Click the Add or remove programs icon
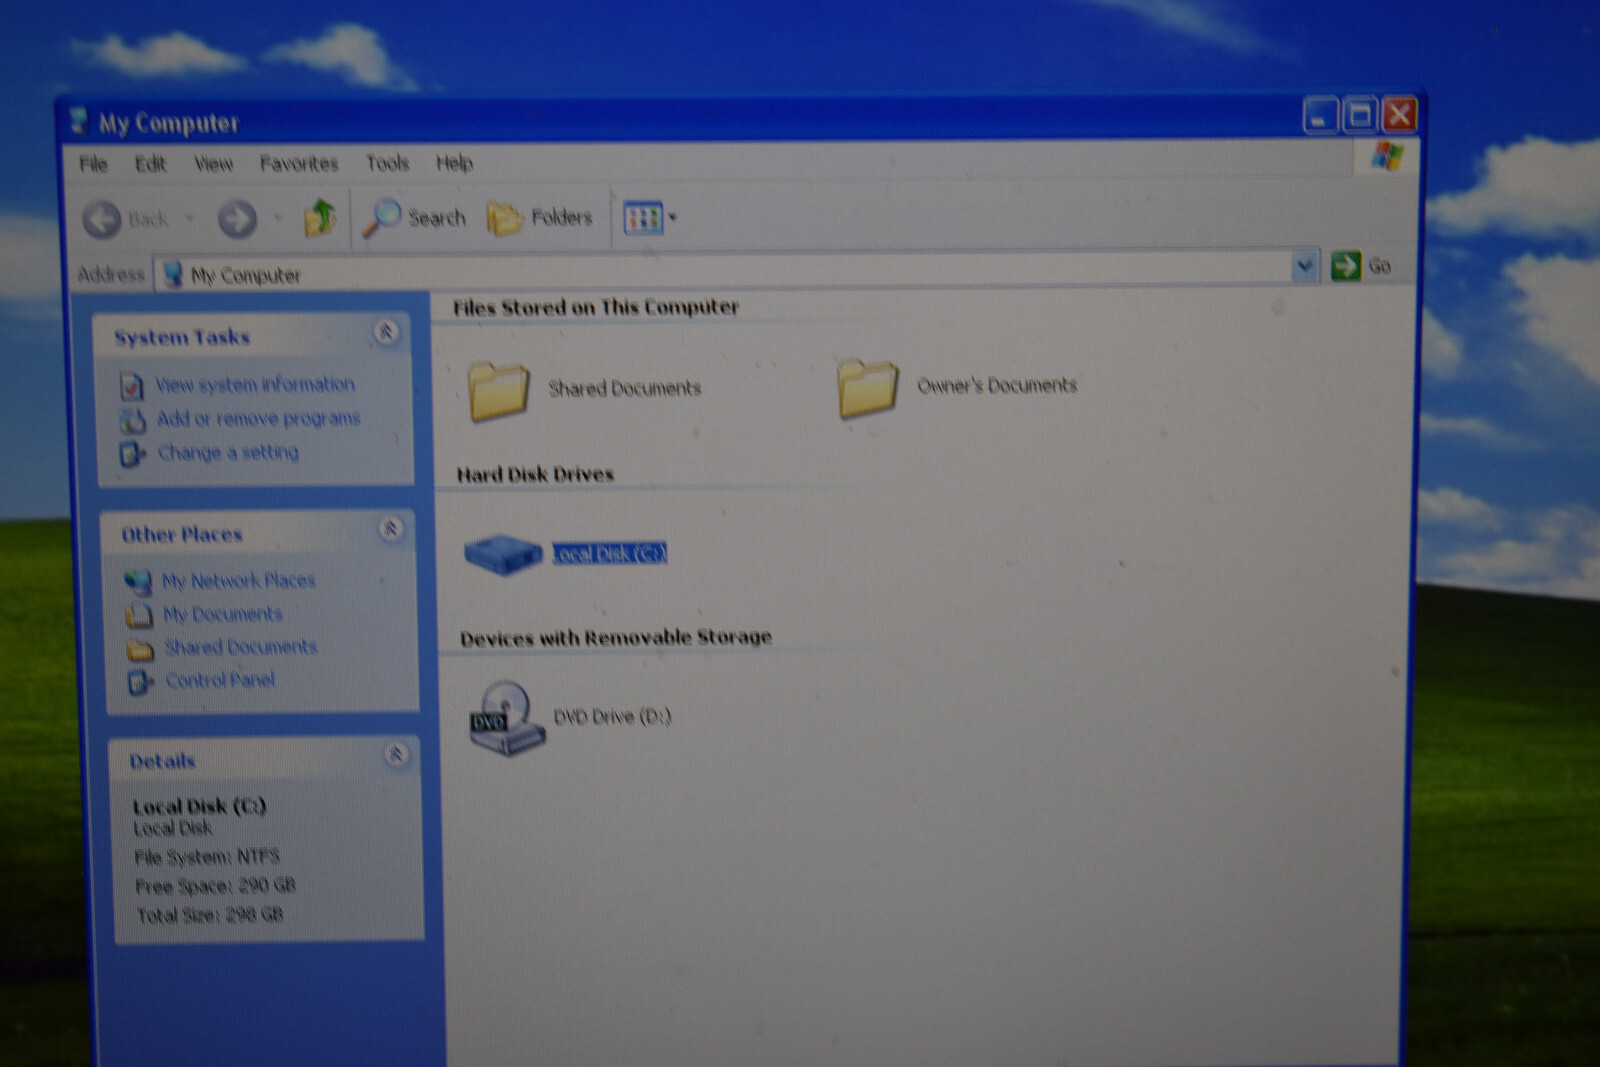 tap(133, 420)
